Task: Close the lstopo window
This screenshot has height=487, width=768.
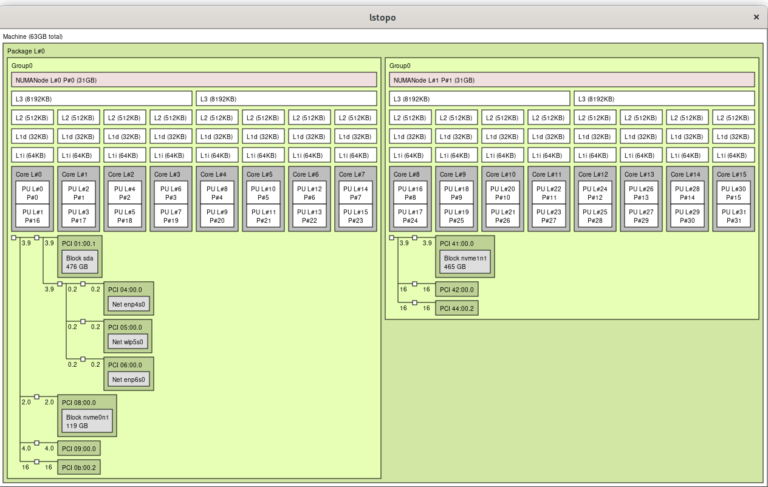Action: click(755, 17)
